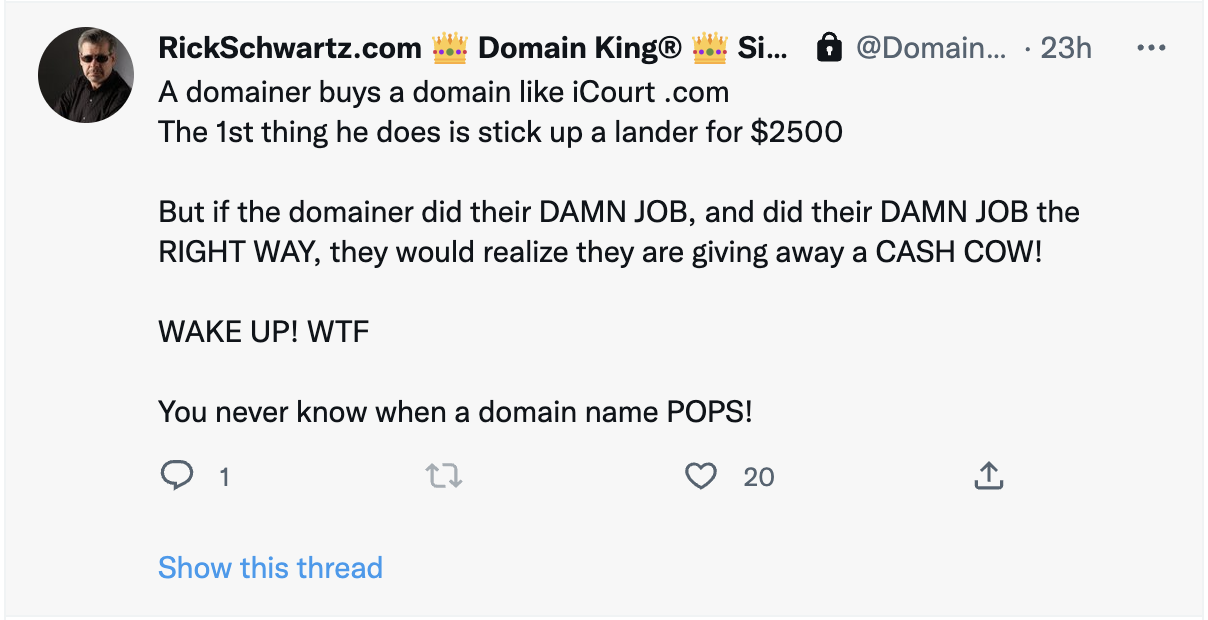Open the tweet via the 23h timestamp
Image resolution: width=1208 pixels, height=620 pixels.
click(1066, 48)
